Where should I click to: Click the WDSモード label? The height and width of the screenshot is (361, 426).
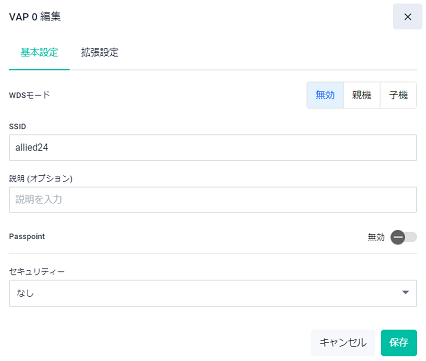coord(29,95)
